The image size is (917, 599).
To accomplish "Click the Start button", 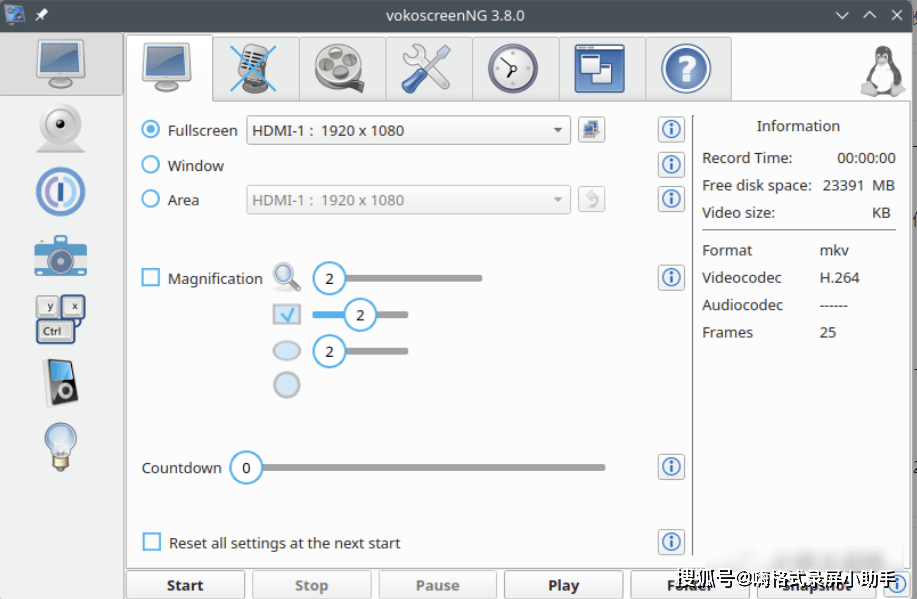I will (x=185, y=585).
